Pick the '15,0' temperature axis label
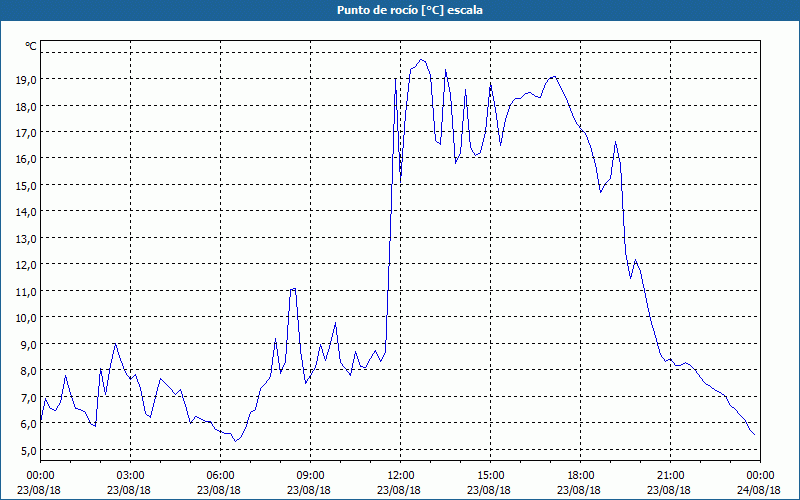800x500 pixels. point(27,186)
